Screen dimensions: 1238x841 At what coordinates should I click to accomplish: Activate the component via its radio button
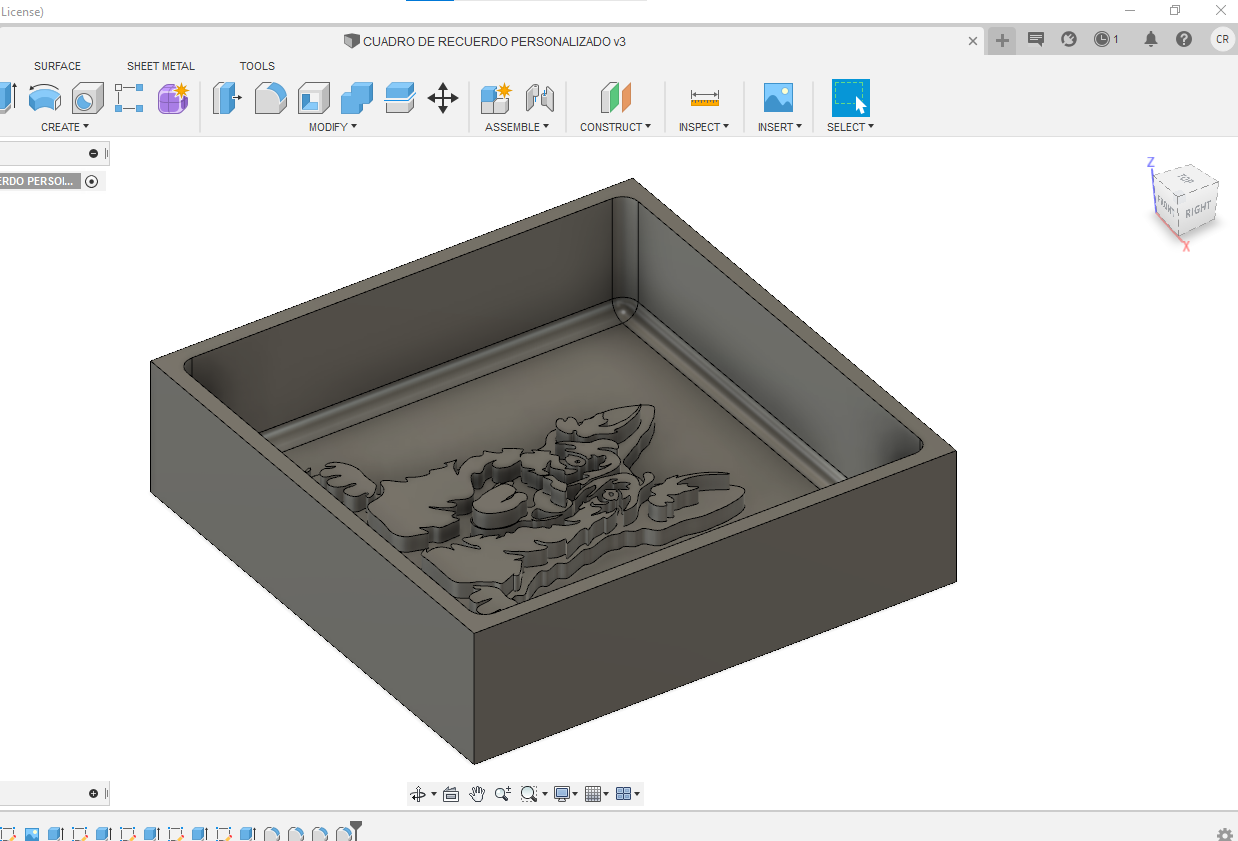coord(92,181)
